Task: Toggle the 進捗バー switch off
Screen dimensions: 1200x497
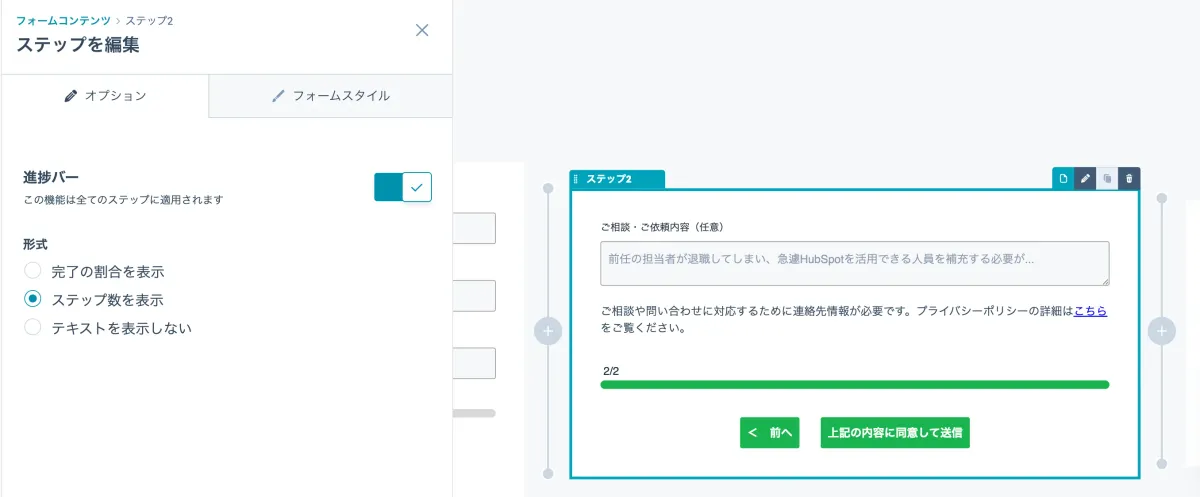Action: pyautogui.click(x=403, y=186)
